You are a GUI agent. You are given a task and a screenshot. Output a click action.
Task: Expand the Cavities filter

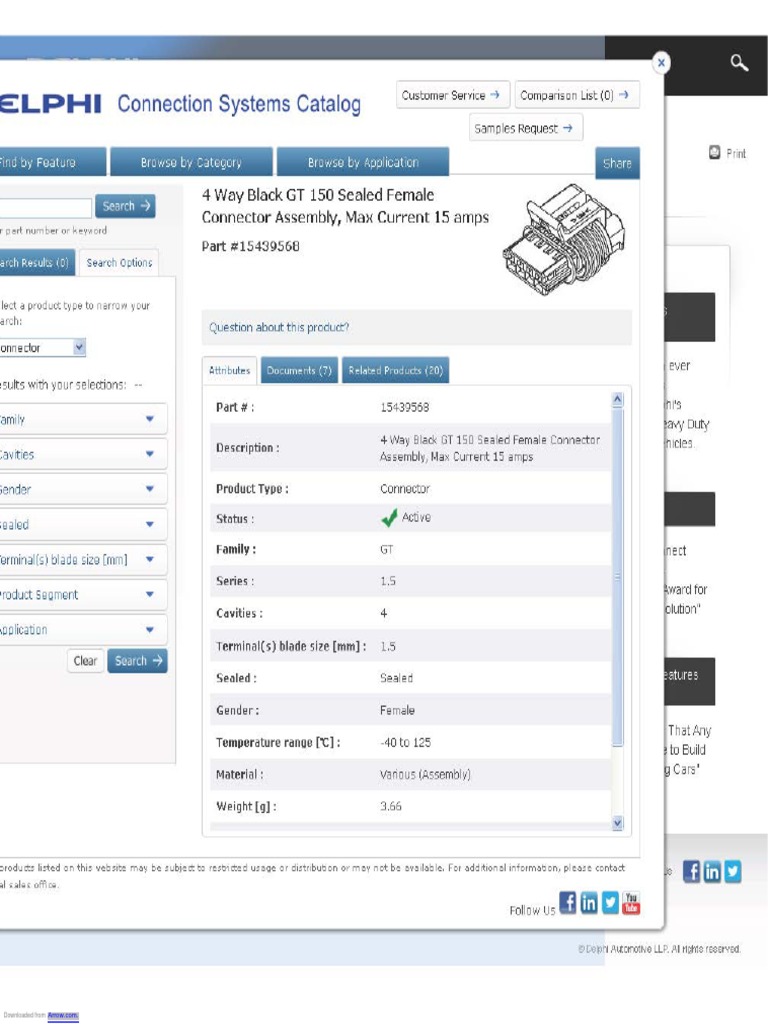tap(83, 454)
